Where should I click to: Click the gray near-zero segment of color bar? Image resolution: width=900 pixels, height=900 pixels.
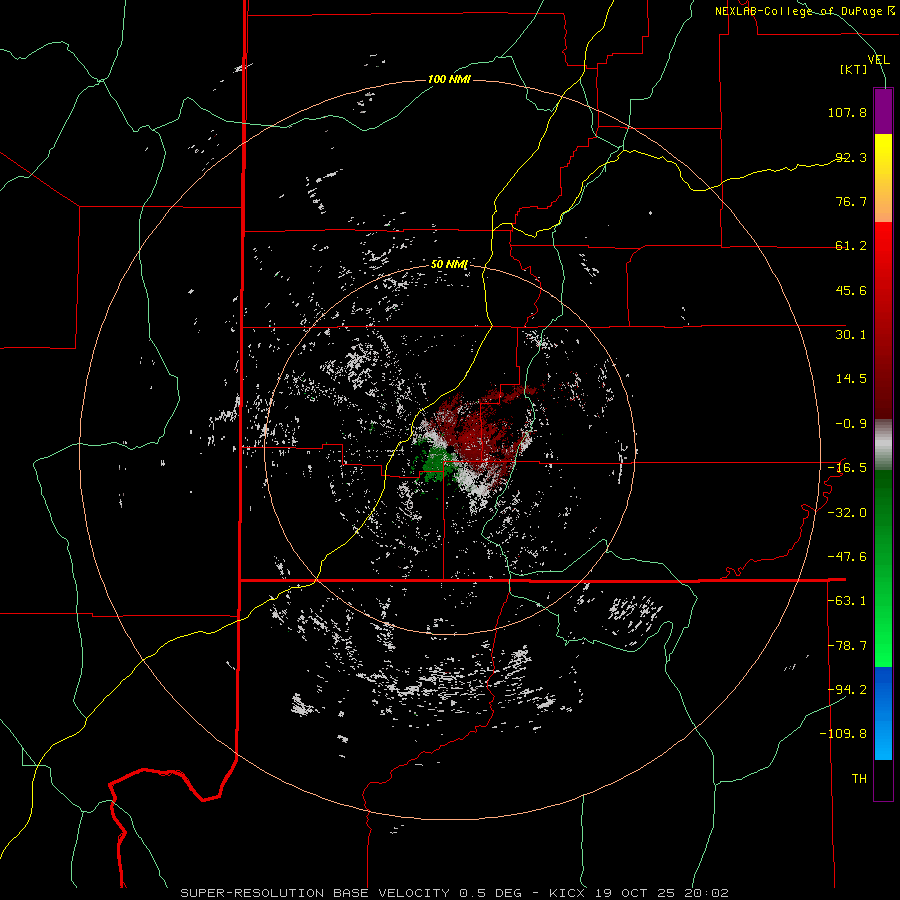tap(883, 445)
